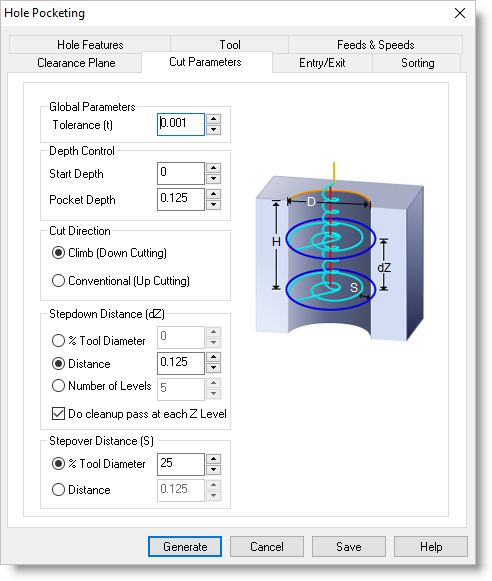Click the Generate button
This screenshot has height=581, width=492.
[x=185, y=547]
